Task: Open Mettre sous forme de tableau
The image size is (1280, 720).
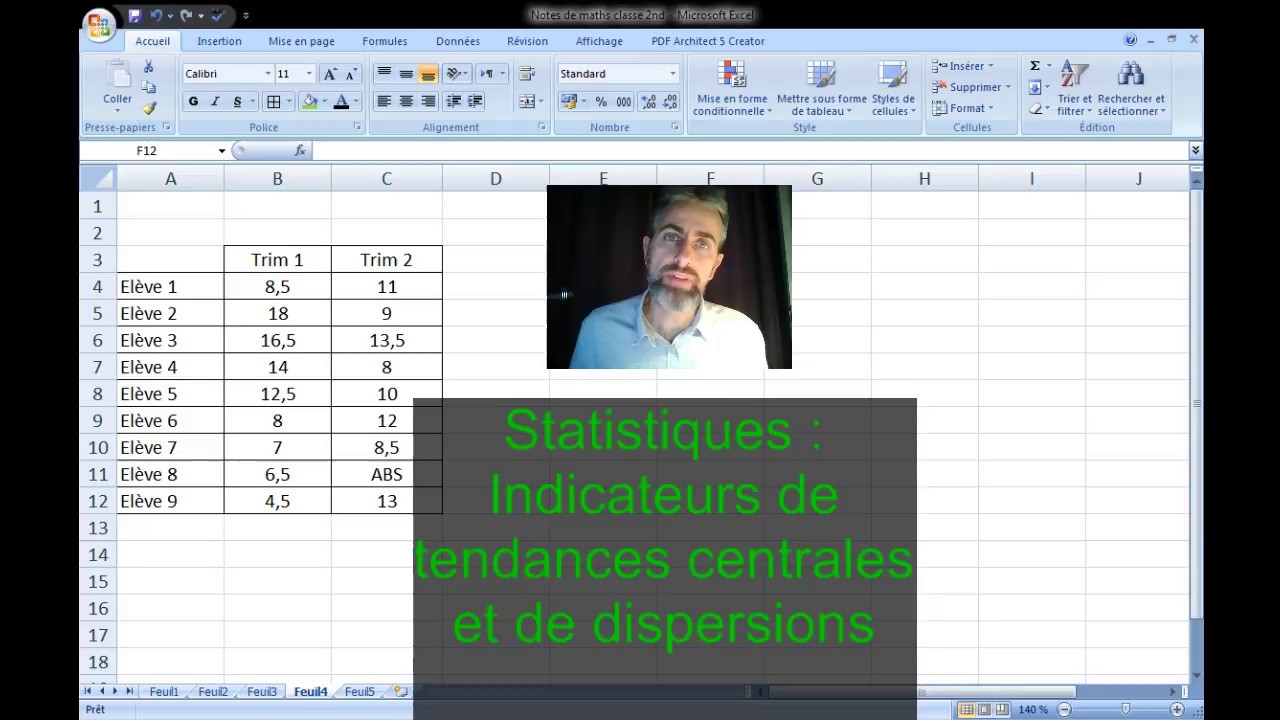Action: point(821,89)
